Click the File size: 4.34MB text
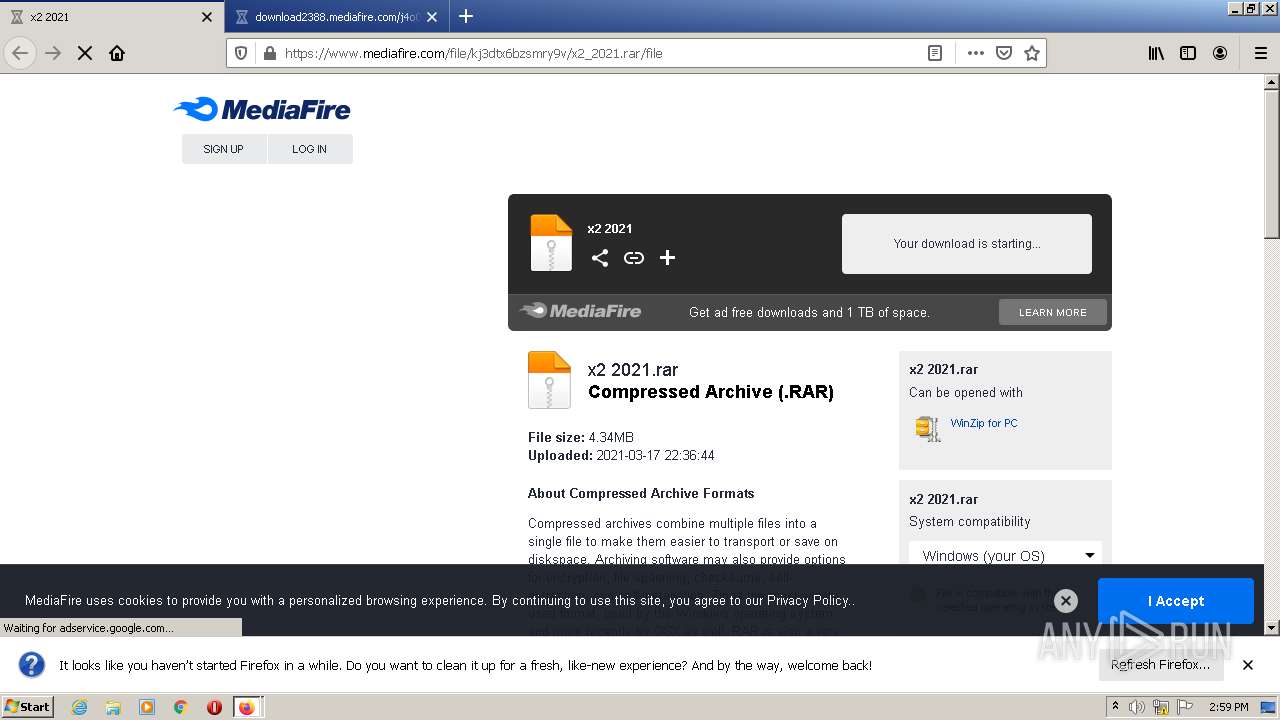 pyautogui.click(x=581, y=437)
